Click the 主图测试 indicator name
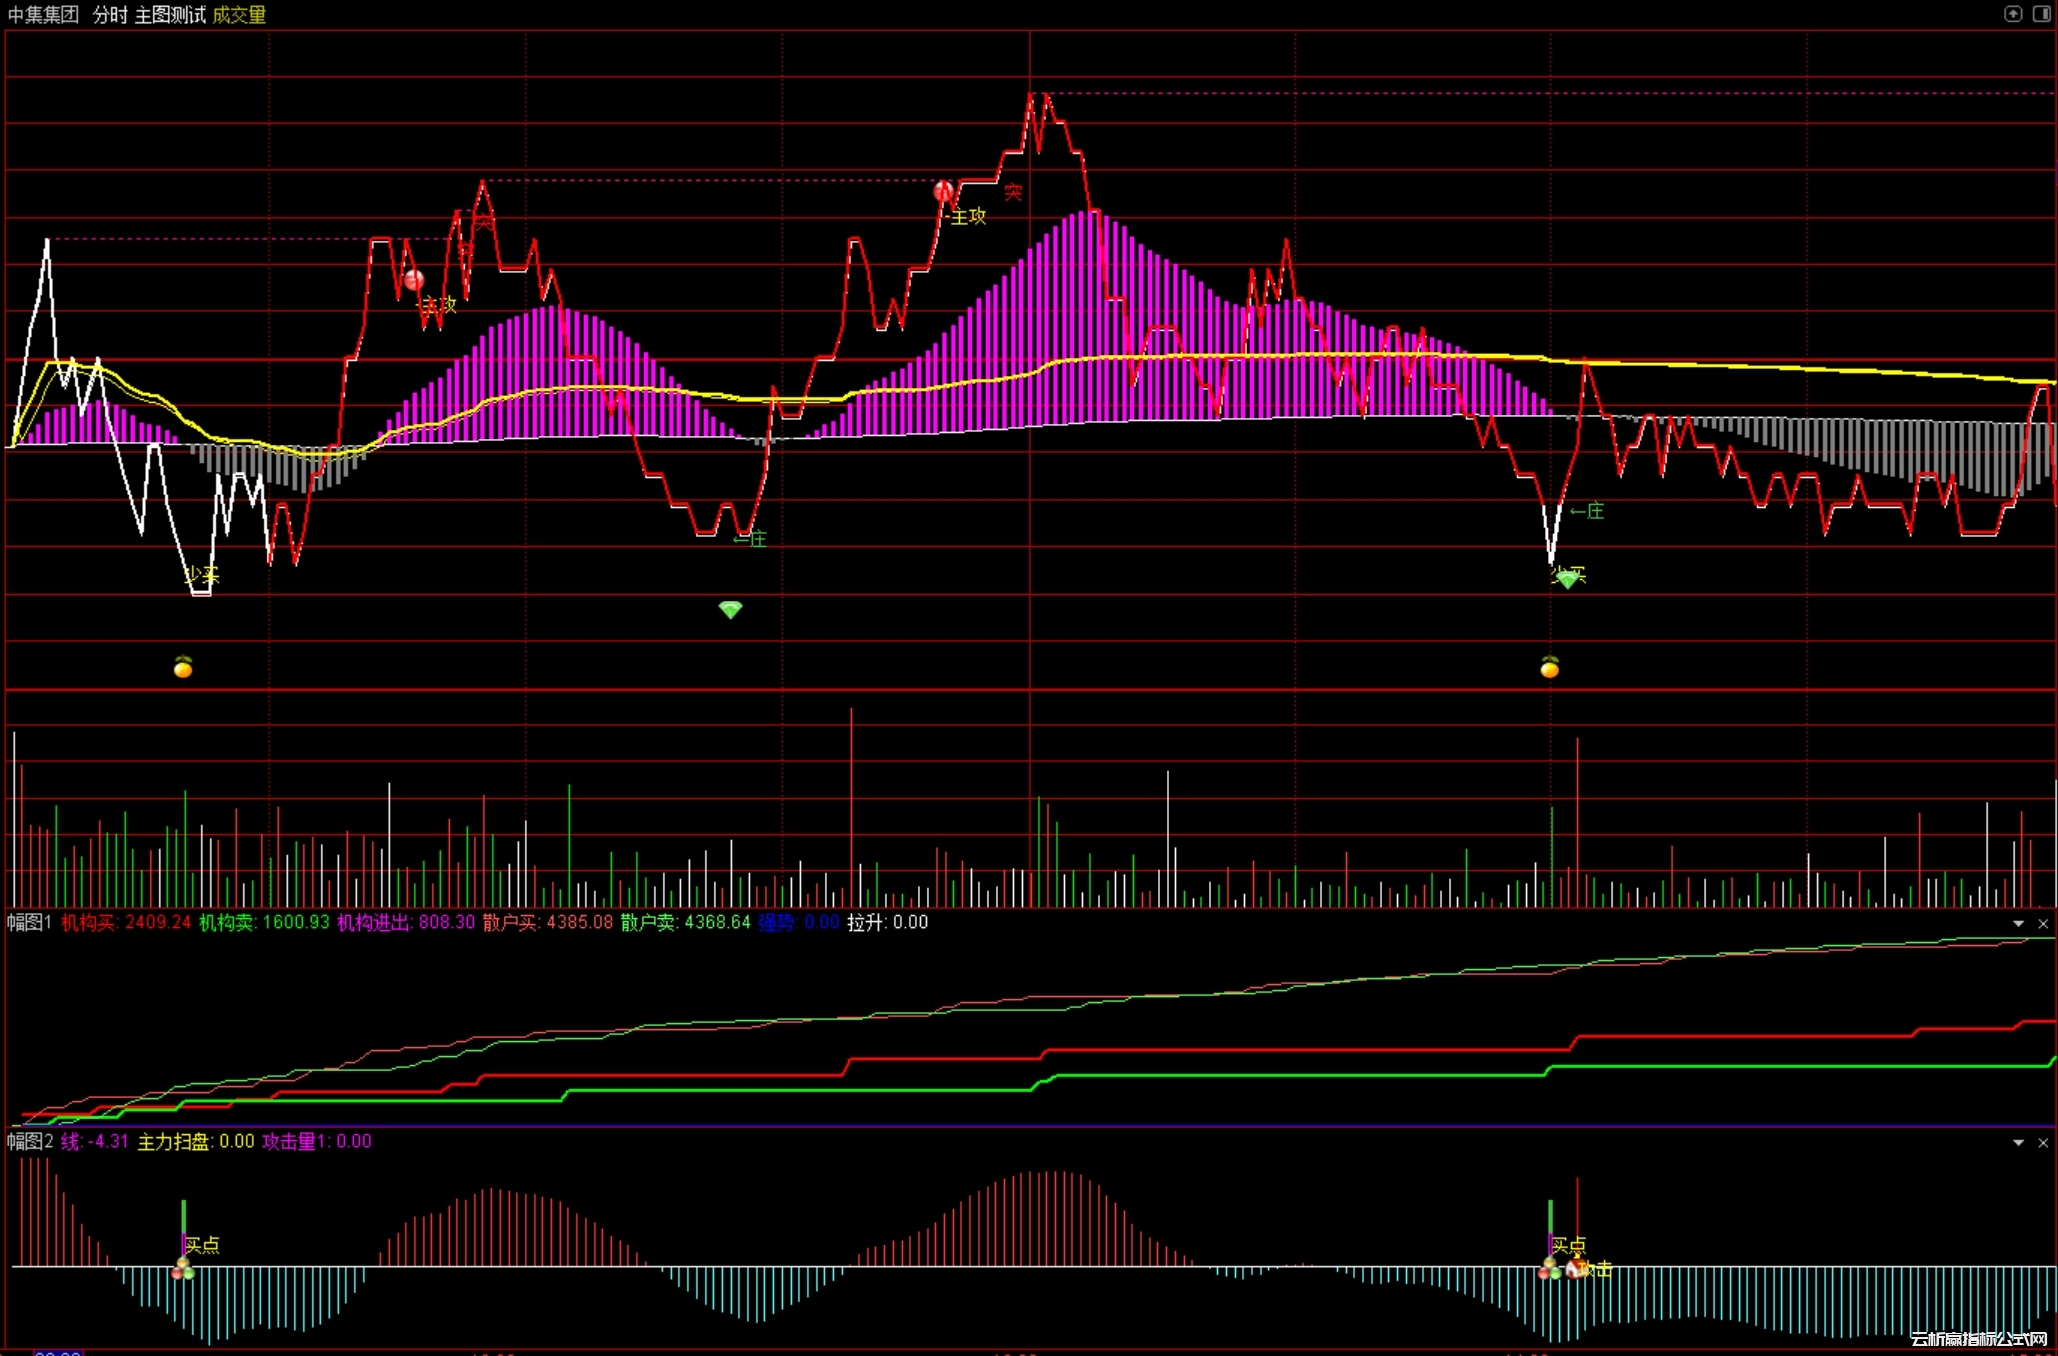The image size is (2058, 1356). tap(170, 15)
